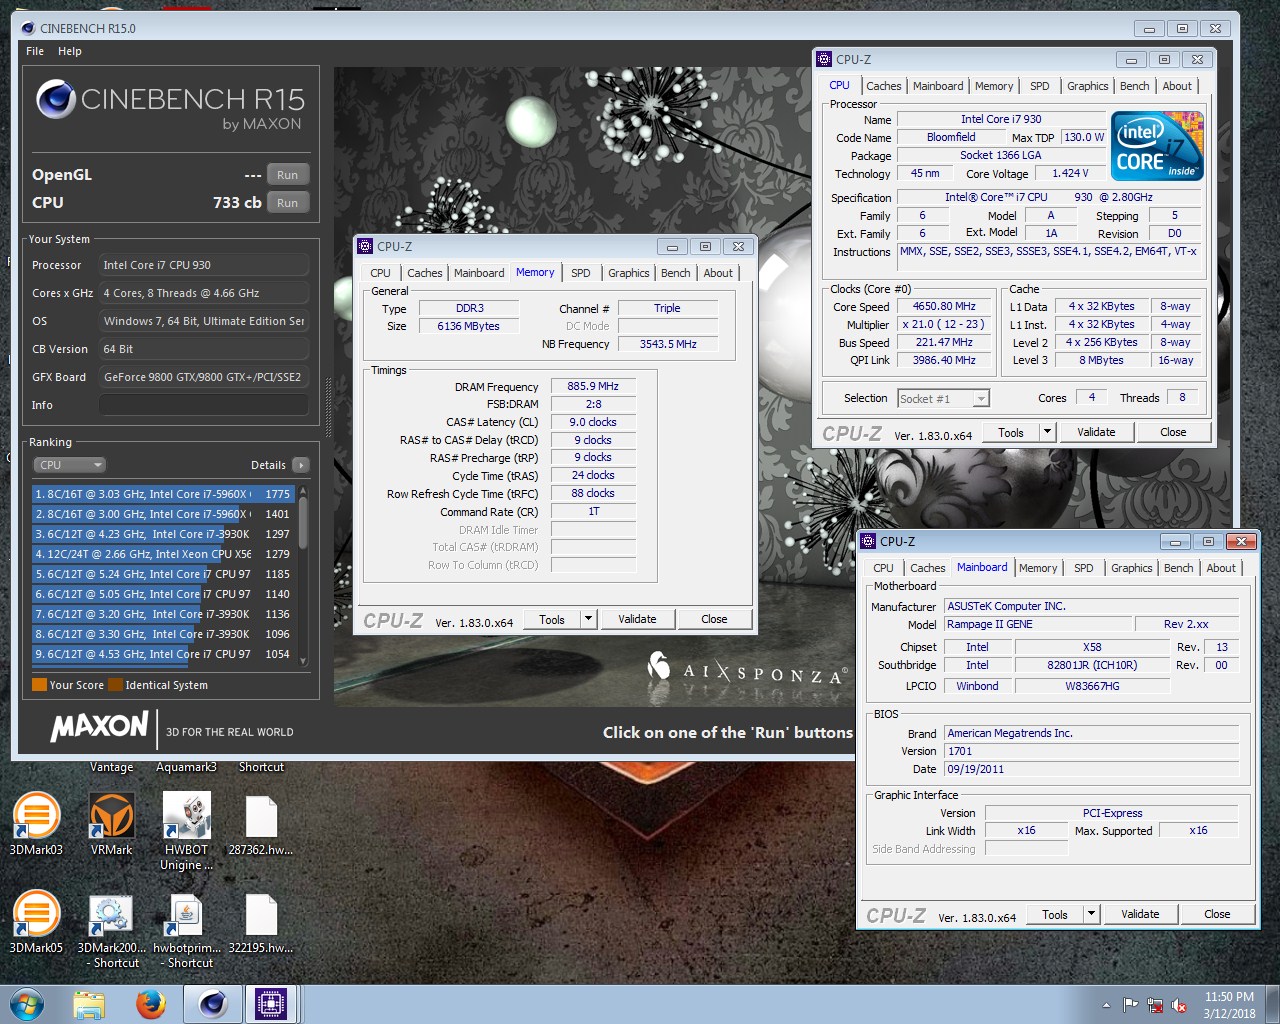The width and height of the screenshot is (1280, 1024).
Task: Open the Help menu in Cinebench
Action: coord(70,51)
